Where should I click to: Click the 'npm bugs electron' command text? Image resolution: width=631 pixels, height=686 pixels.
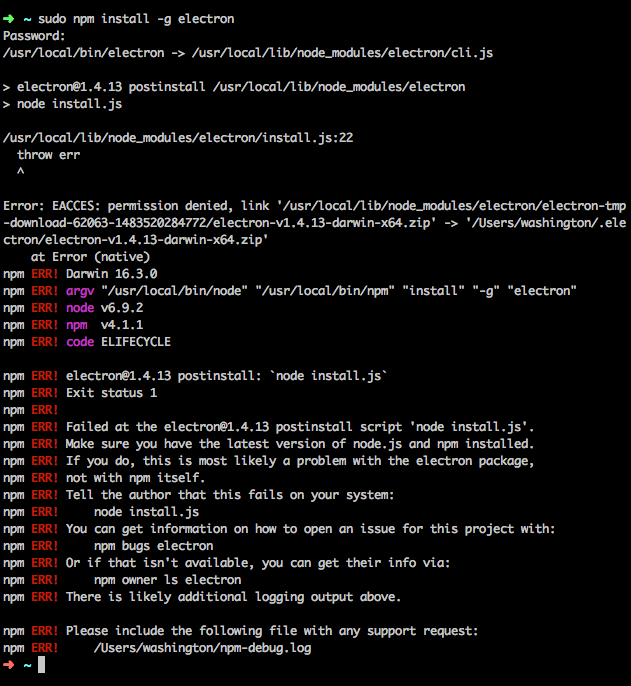click(154, 546)
